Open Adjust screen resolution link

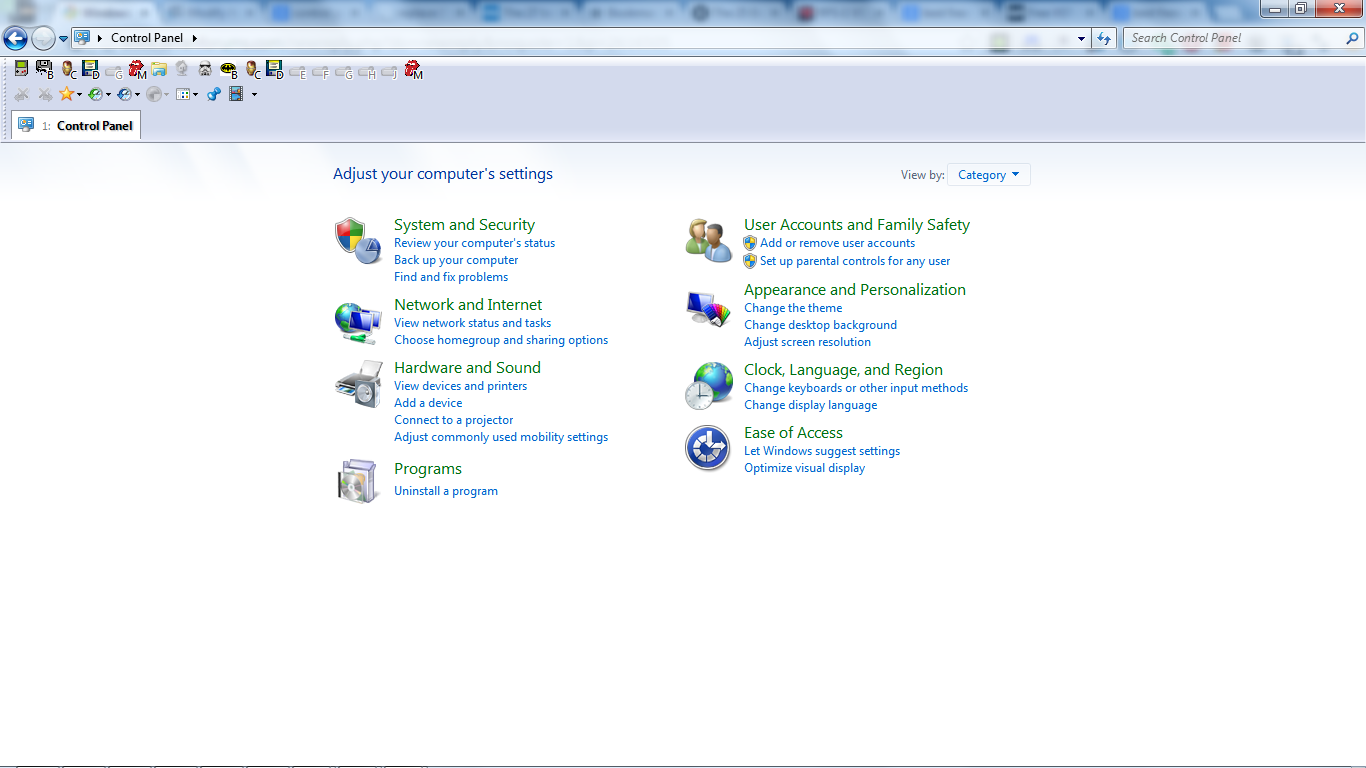click(x=807, y=342)
